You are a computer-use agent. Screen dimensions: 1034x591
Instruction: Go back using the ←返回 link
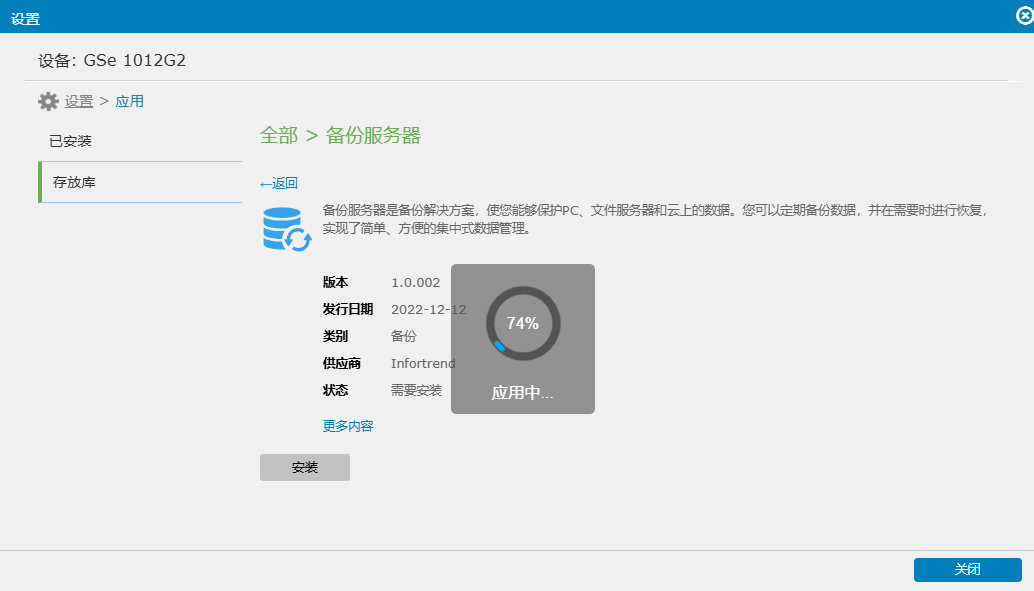click(x=279, y=183)
